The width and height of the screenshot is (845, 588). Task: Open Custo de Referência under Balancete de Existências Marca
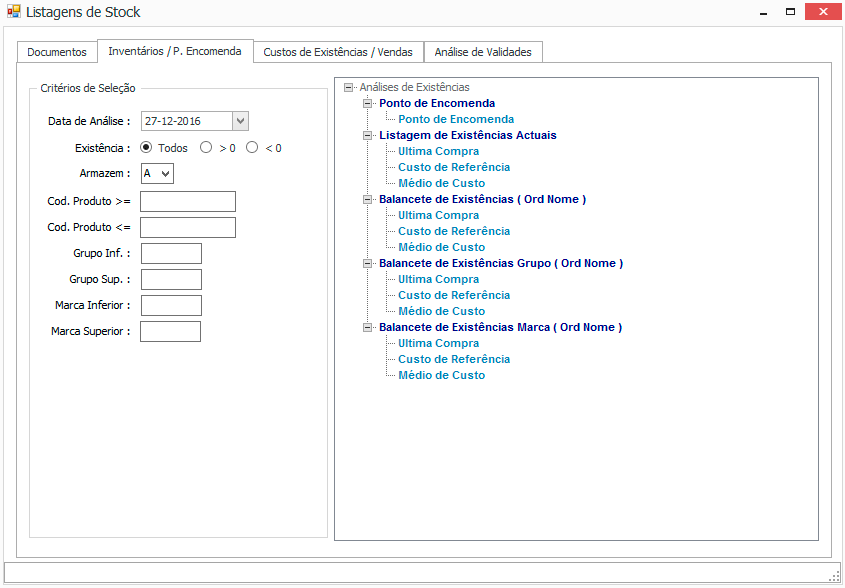(454, 359)
